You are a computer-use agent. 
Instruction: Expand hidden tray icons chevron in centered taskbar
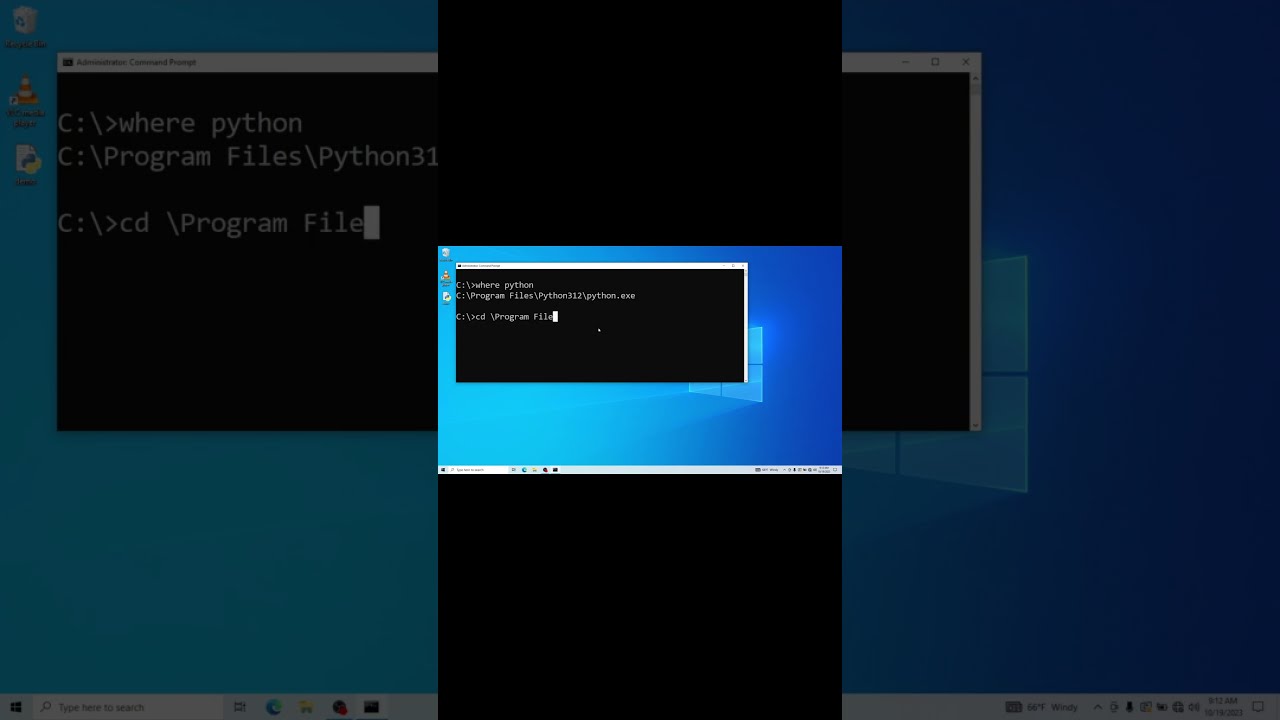pyautogui.click(x=785, y=470)
